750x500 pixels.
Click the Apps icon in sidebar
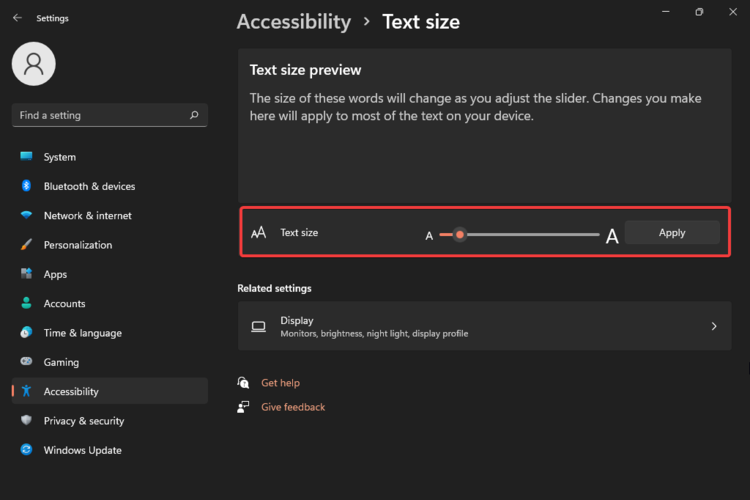coord(26,274)
